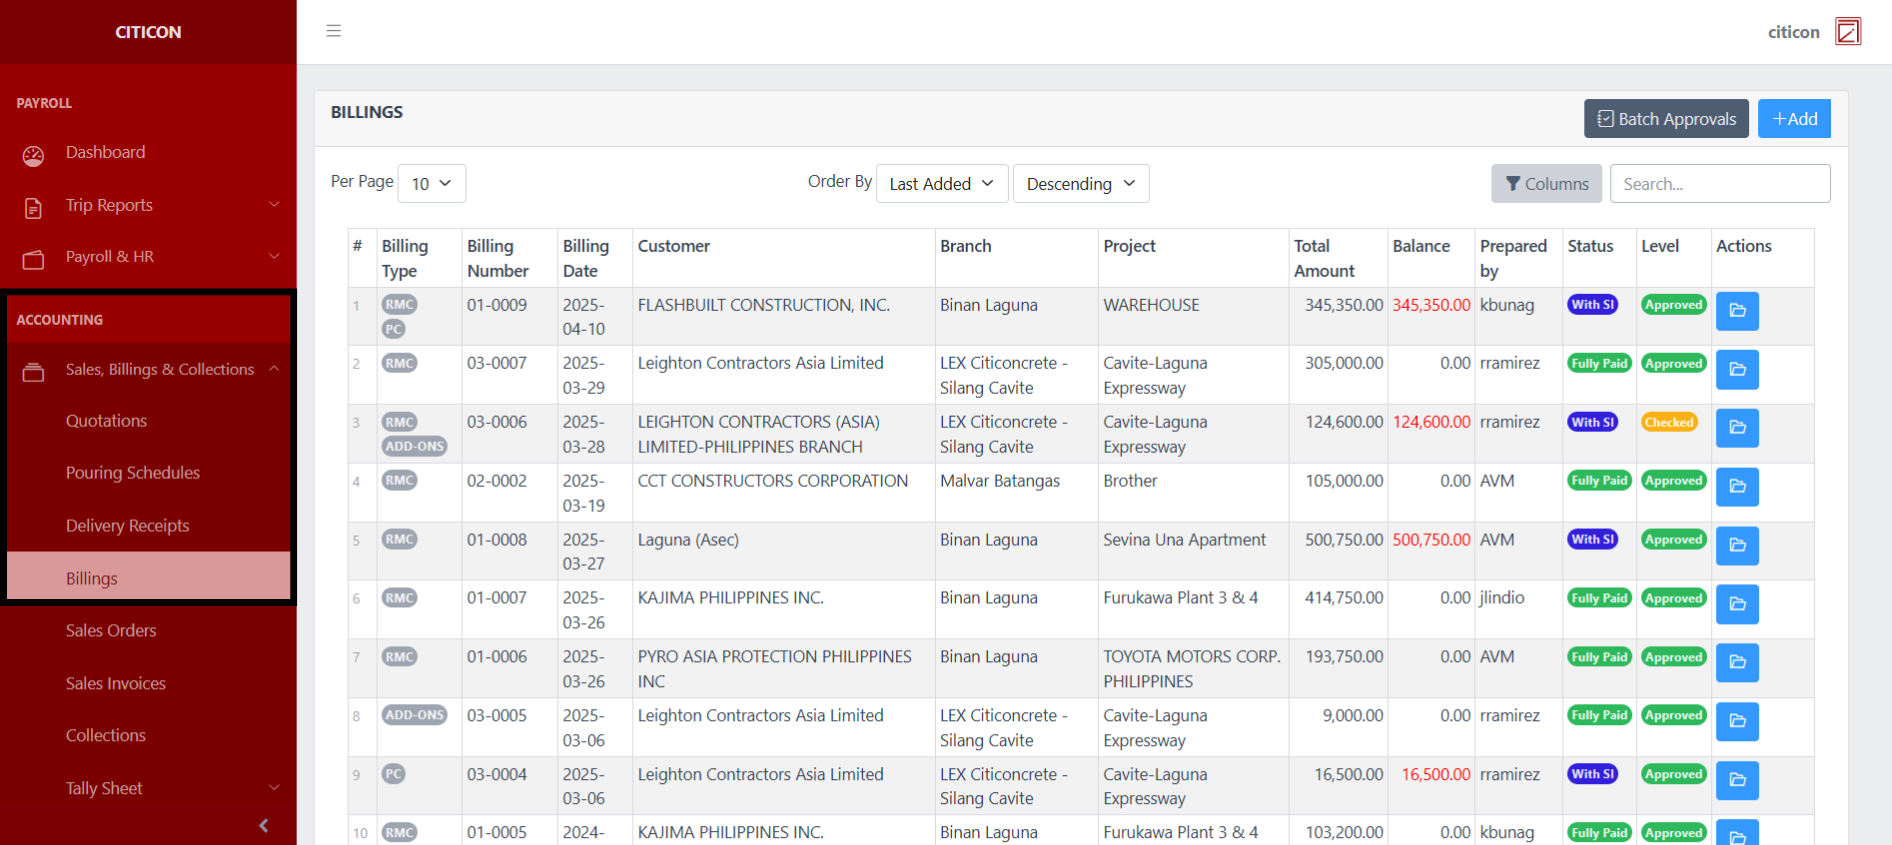The height and width of the screenshot is (845, 1892).
Task: Open folder icon for billing 01-0009
Action: point(1737,311)
